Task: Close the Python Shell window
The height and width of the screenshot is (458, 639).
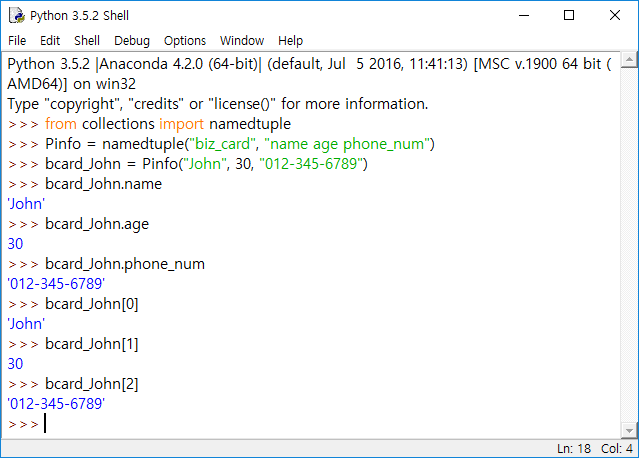Action: tap(615, 15)
